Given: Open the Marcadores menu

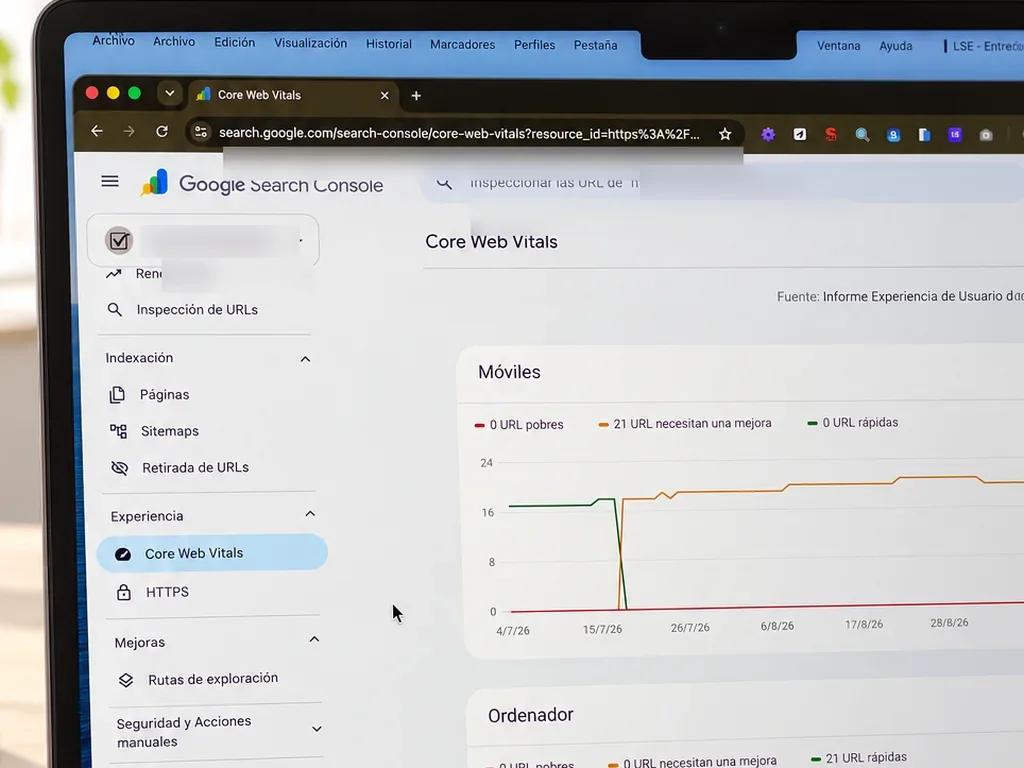Looking at the screenshot, I should click(x=462, y=44).
